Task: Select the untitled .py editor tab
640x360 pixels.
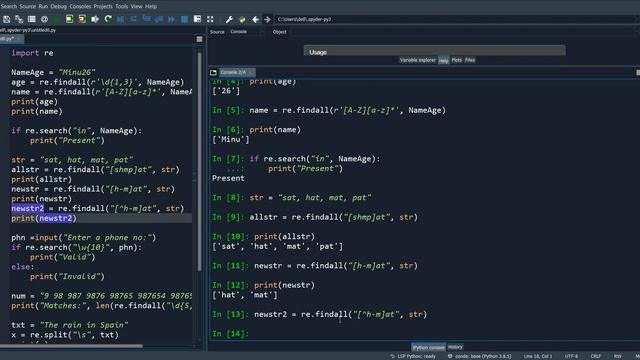Action: tap(11, 39)
